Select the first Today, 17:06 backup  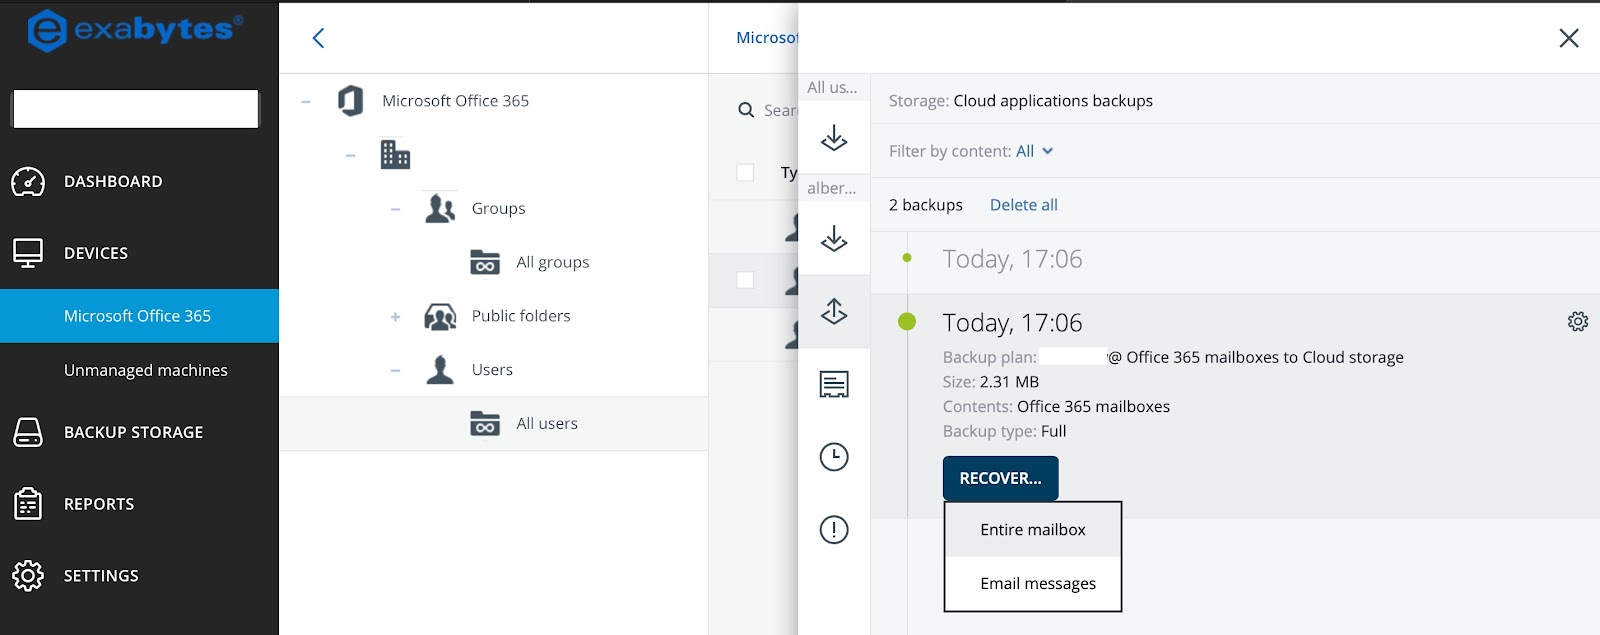(1012, 259)
